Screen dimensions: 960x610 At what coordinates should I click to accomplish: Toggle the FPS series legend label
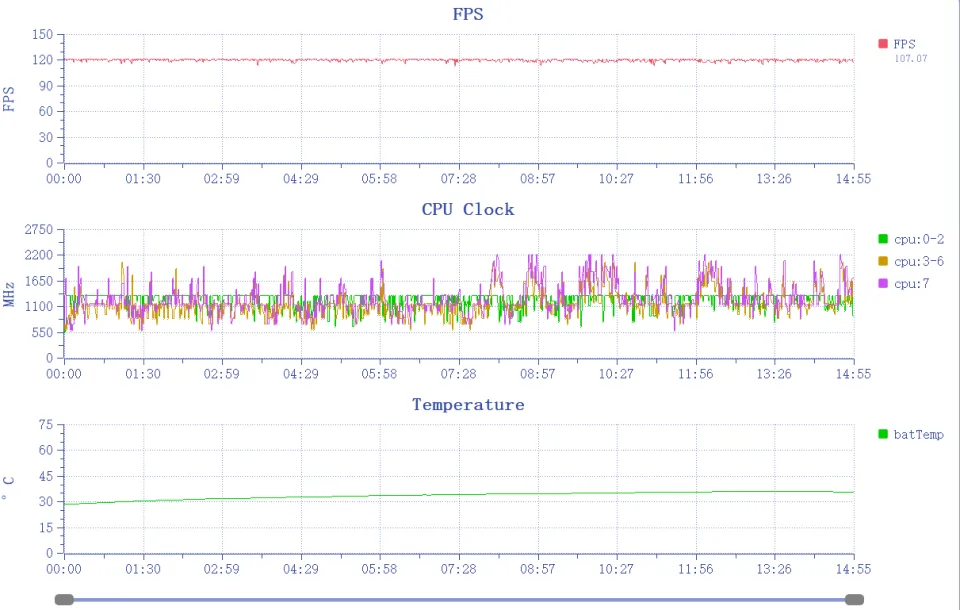(x=904, y=43)
